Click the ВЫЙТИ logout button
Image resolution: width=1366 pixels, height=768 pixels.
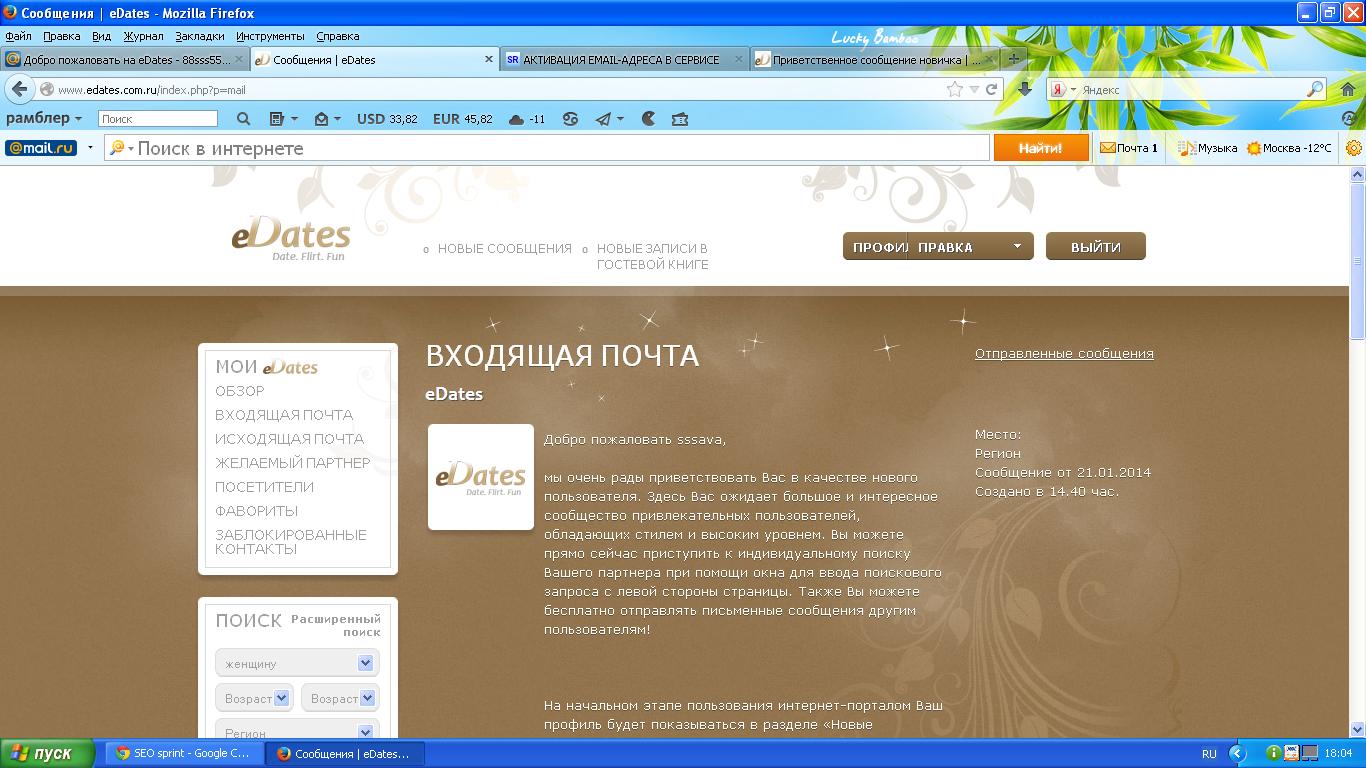point(1096,246)
